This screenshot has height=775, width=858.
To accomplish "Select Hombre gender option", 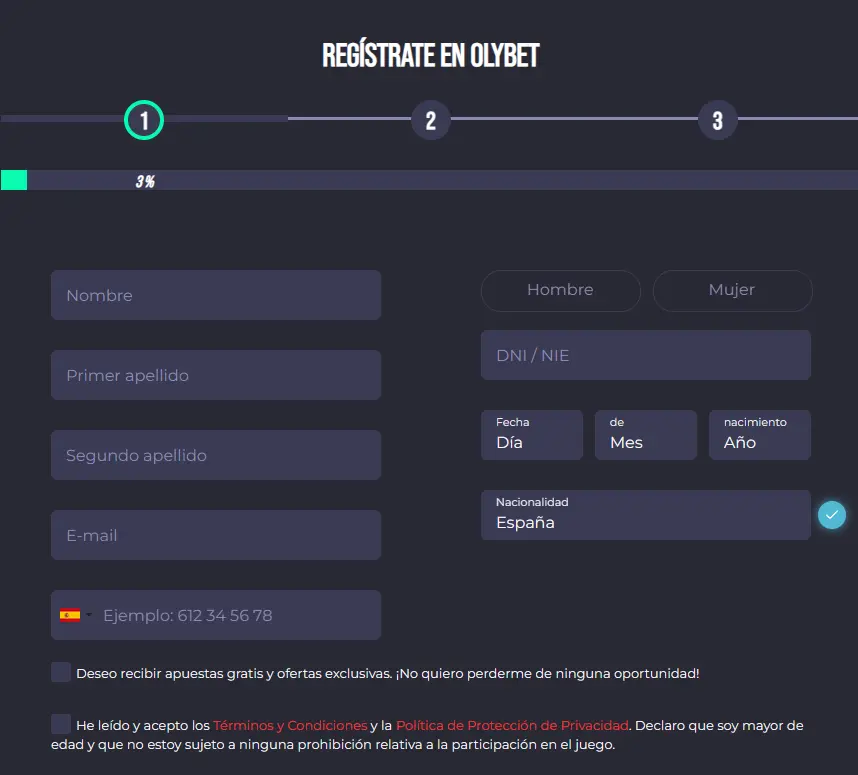I will tap(560, 291).
